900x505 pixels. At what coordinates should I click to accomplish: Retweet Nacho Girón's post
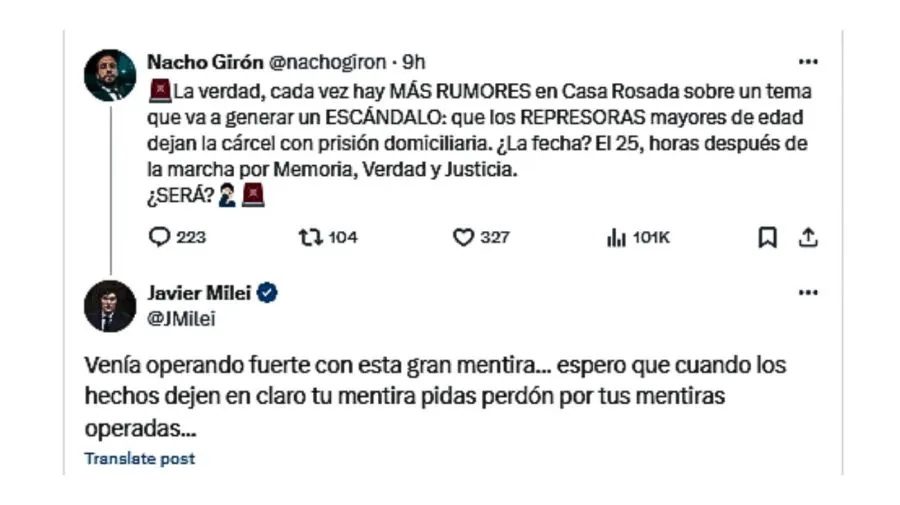click(x=310, y=237)
